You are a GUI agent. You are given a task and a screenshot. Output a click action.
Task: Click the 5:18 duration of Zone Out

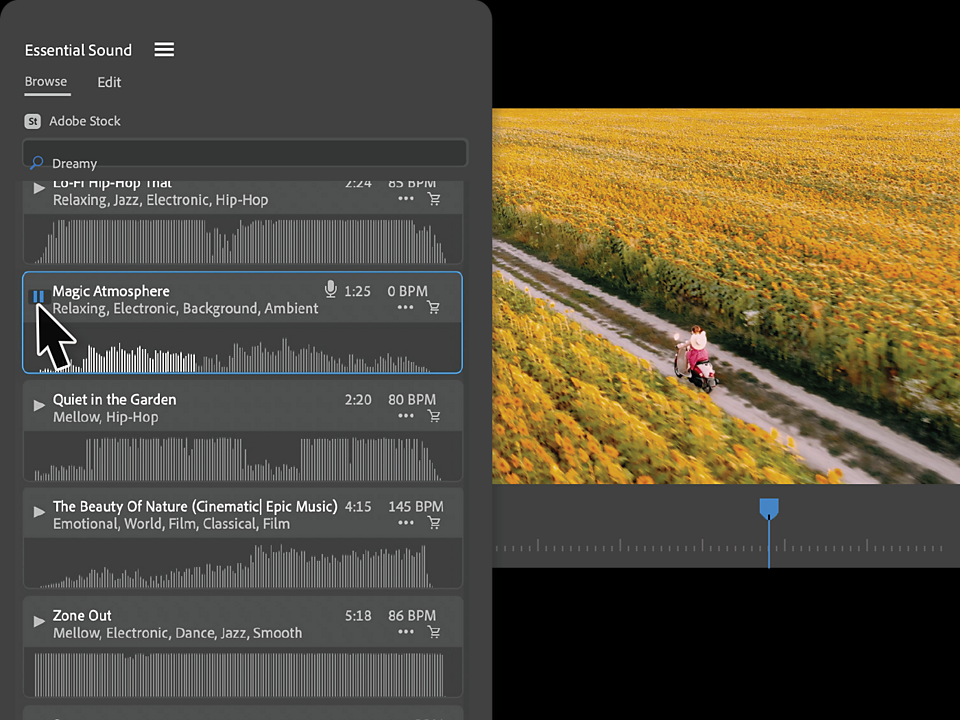(358, 615)
